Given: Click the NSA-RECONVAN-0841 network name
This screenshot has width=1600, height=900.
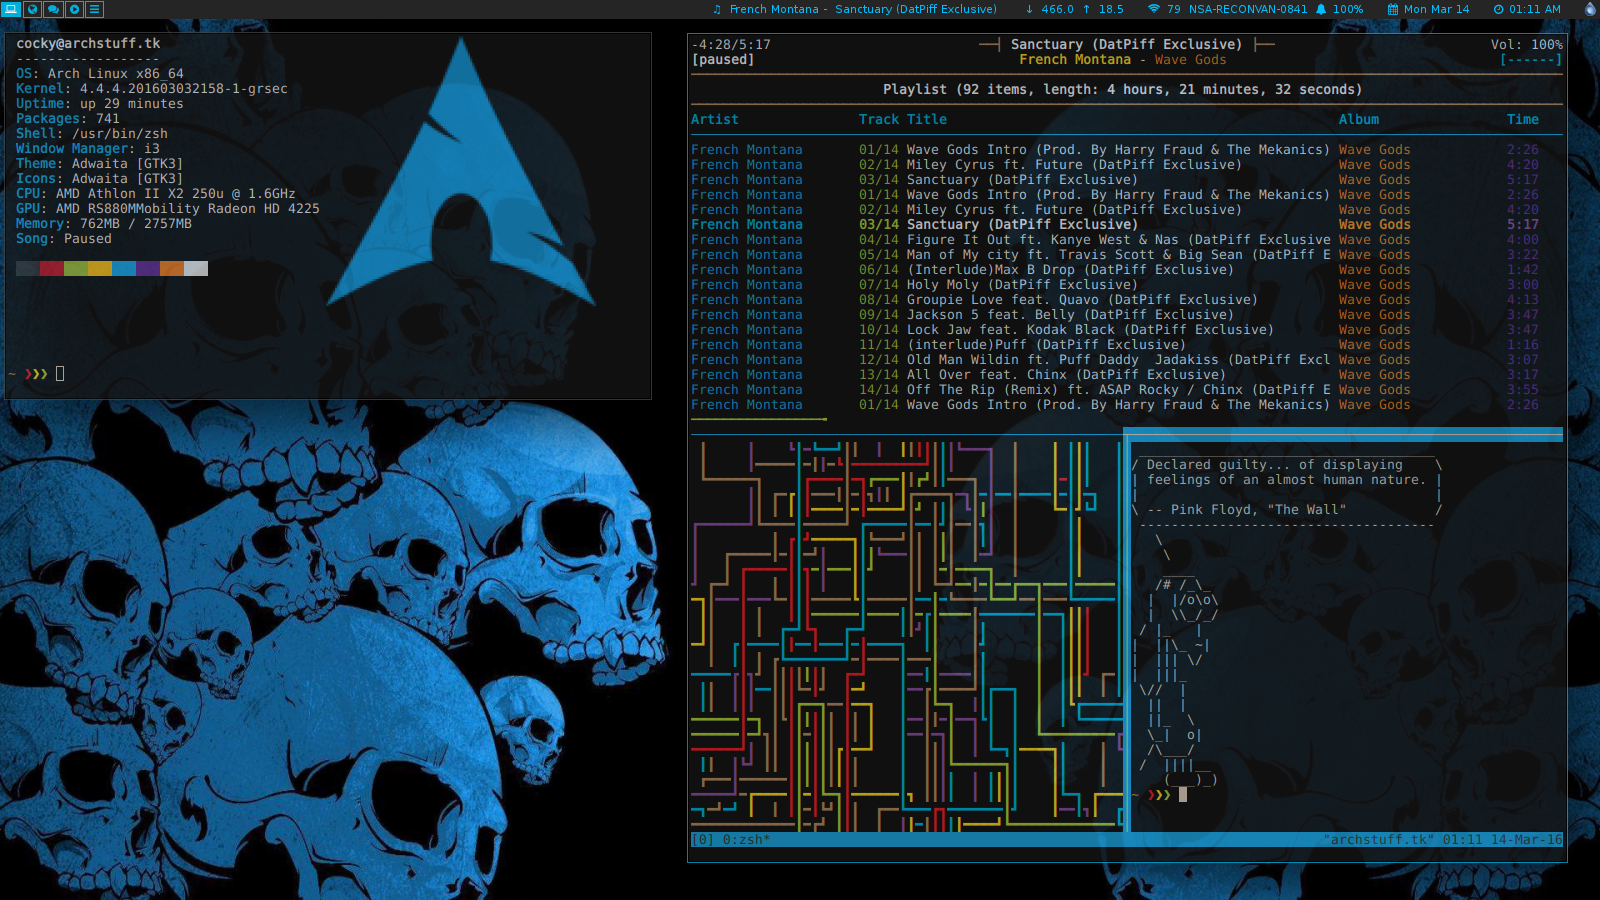Looking at the screenshot, I should (x=1248, y=9).
